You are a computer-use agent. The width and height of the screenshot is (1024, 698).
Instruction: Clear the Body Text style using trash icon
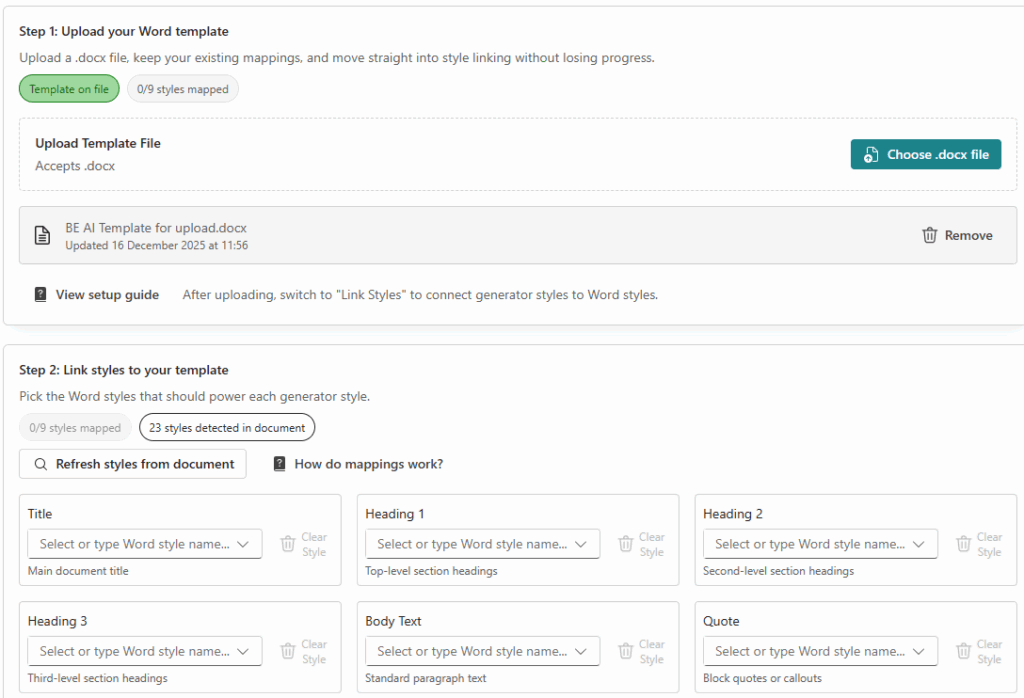(626, 651)
